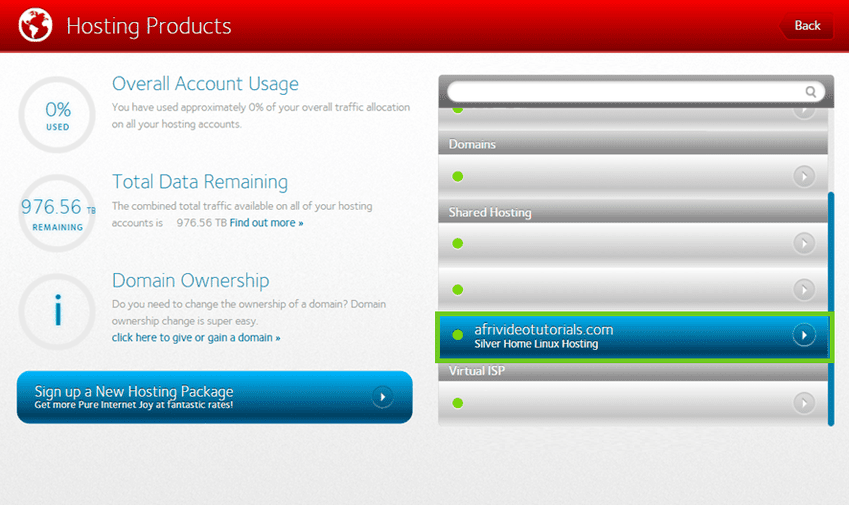Click the globe icon in the header
The image size is (849, 505).
point(36,25)
